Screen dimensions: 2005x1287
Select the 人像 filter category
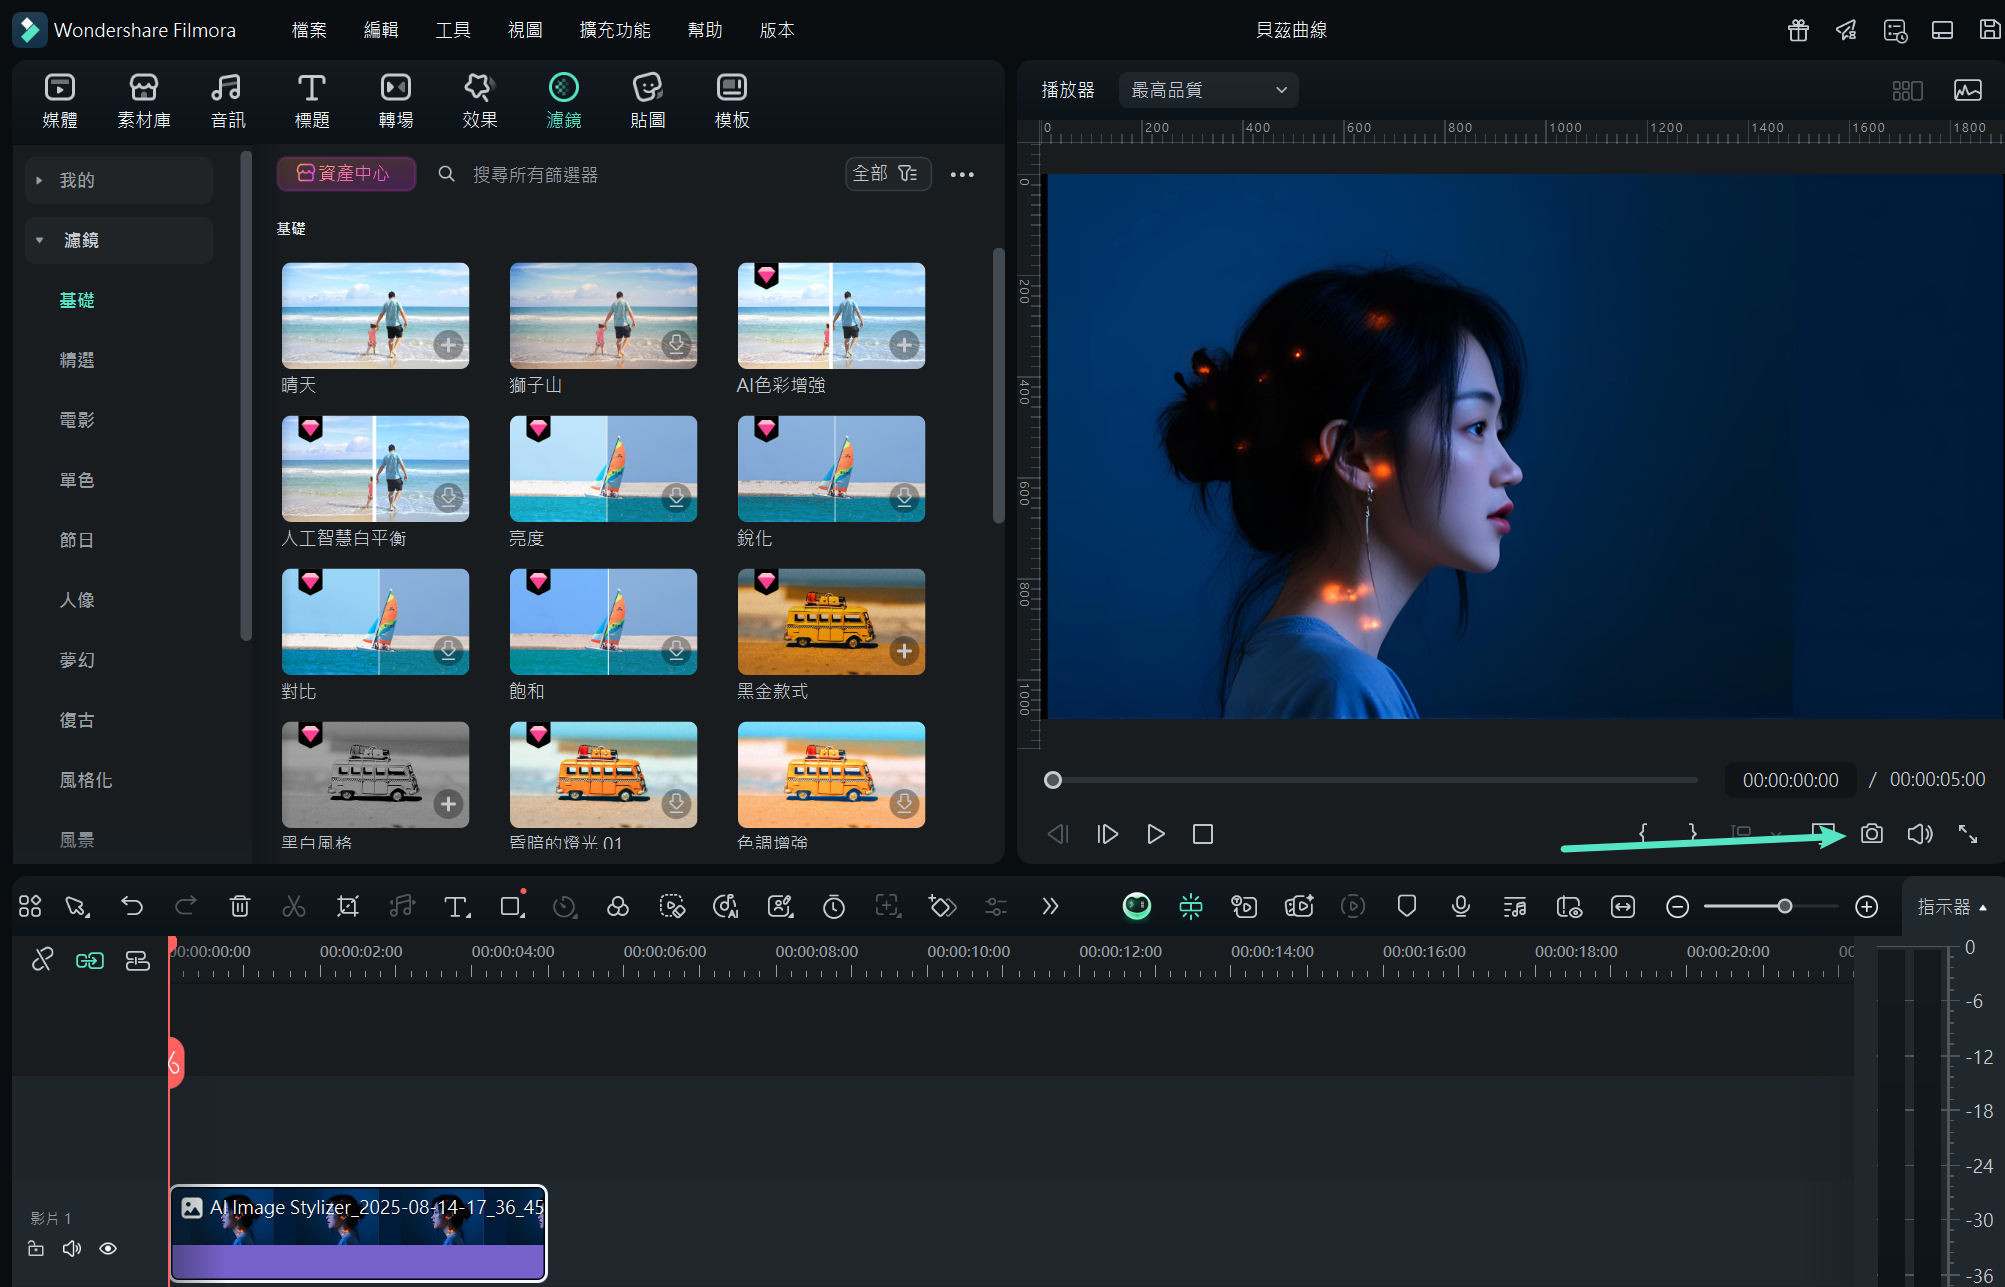[77, 600]
